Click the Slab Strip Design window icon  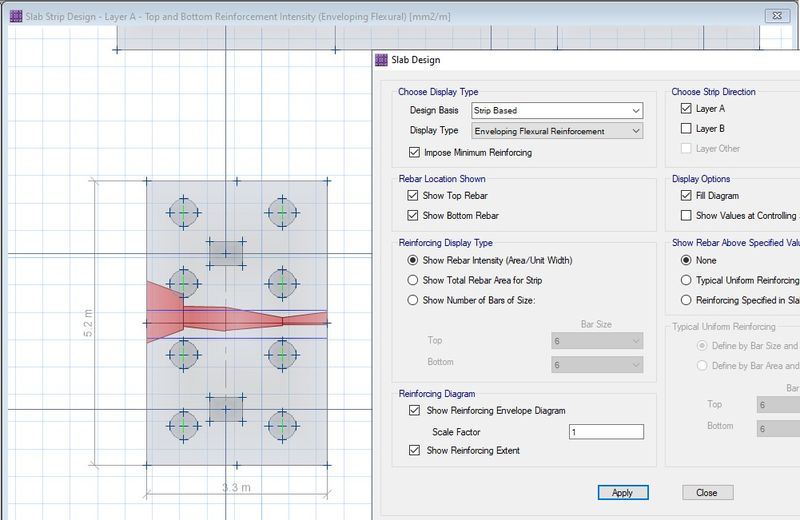[16, 16]
